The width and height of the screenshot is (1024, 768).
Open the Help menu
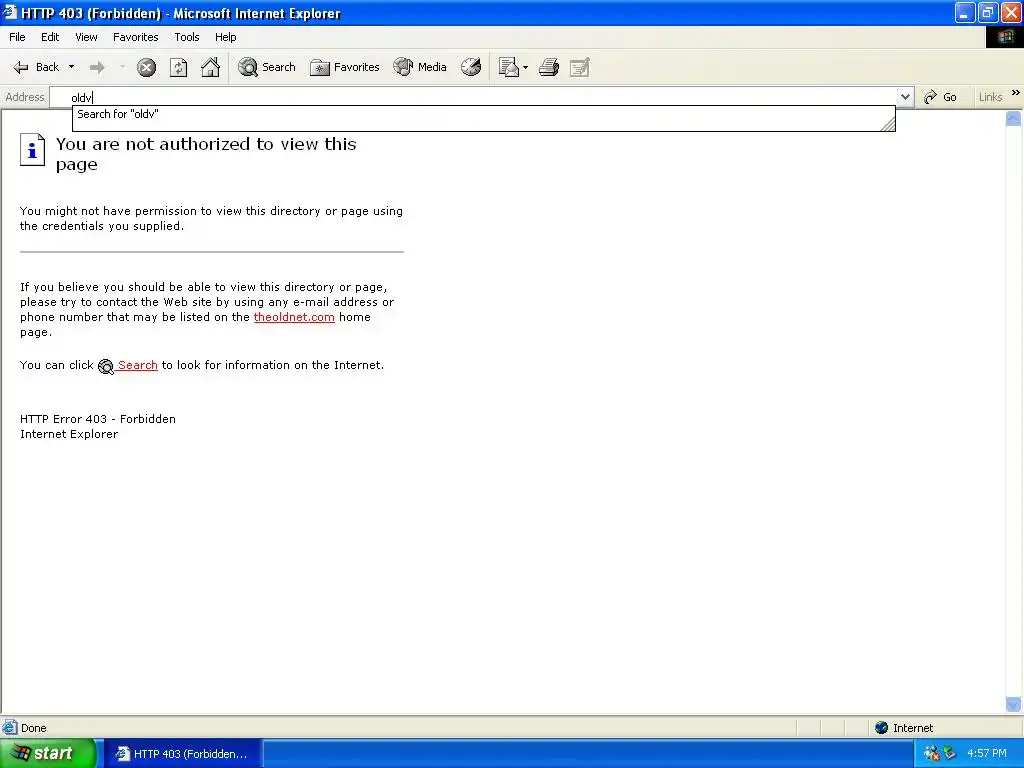click(225, 37)
